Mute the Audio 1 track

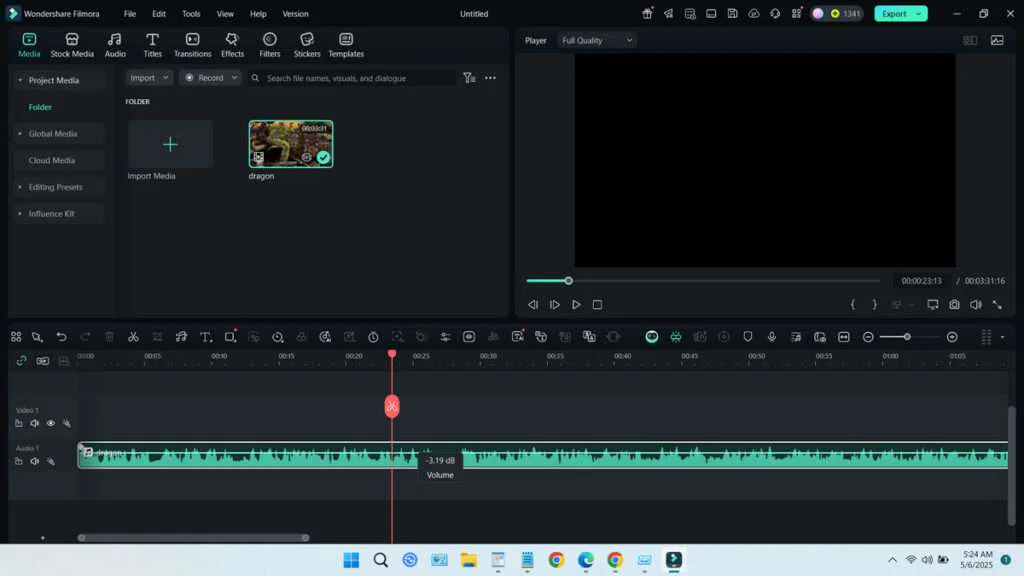[x=34, y=461]
